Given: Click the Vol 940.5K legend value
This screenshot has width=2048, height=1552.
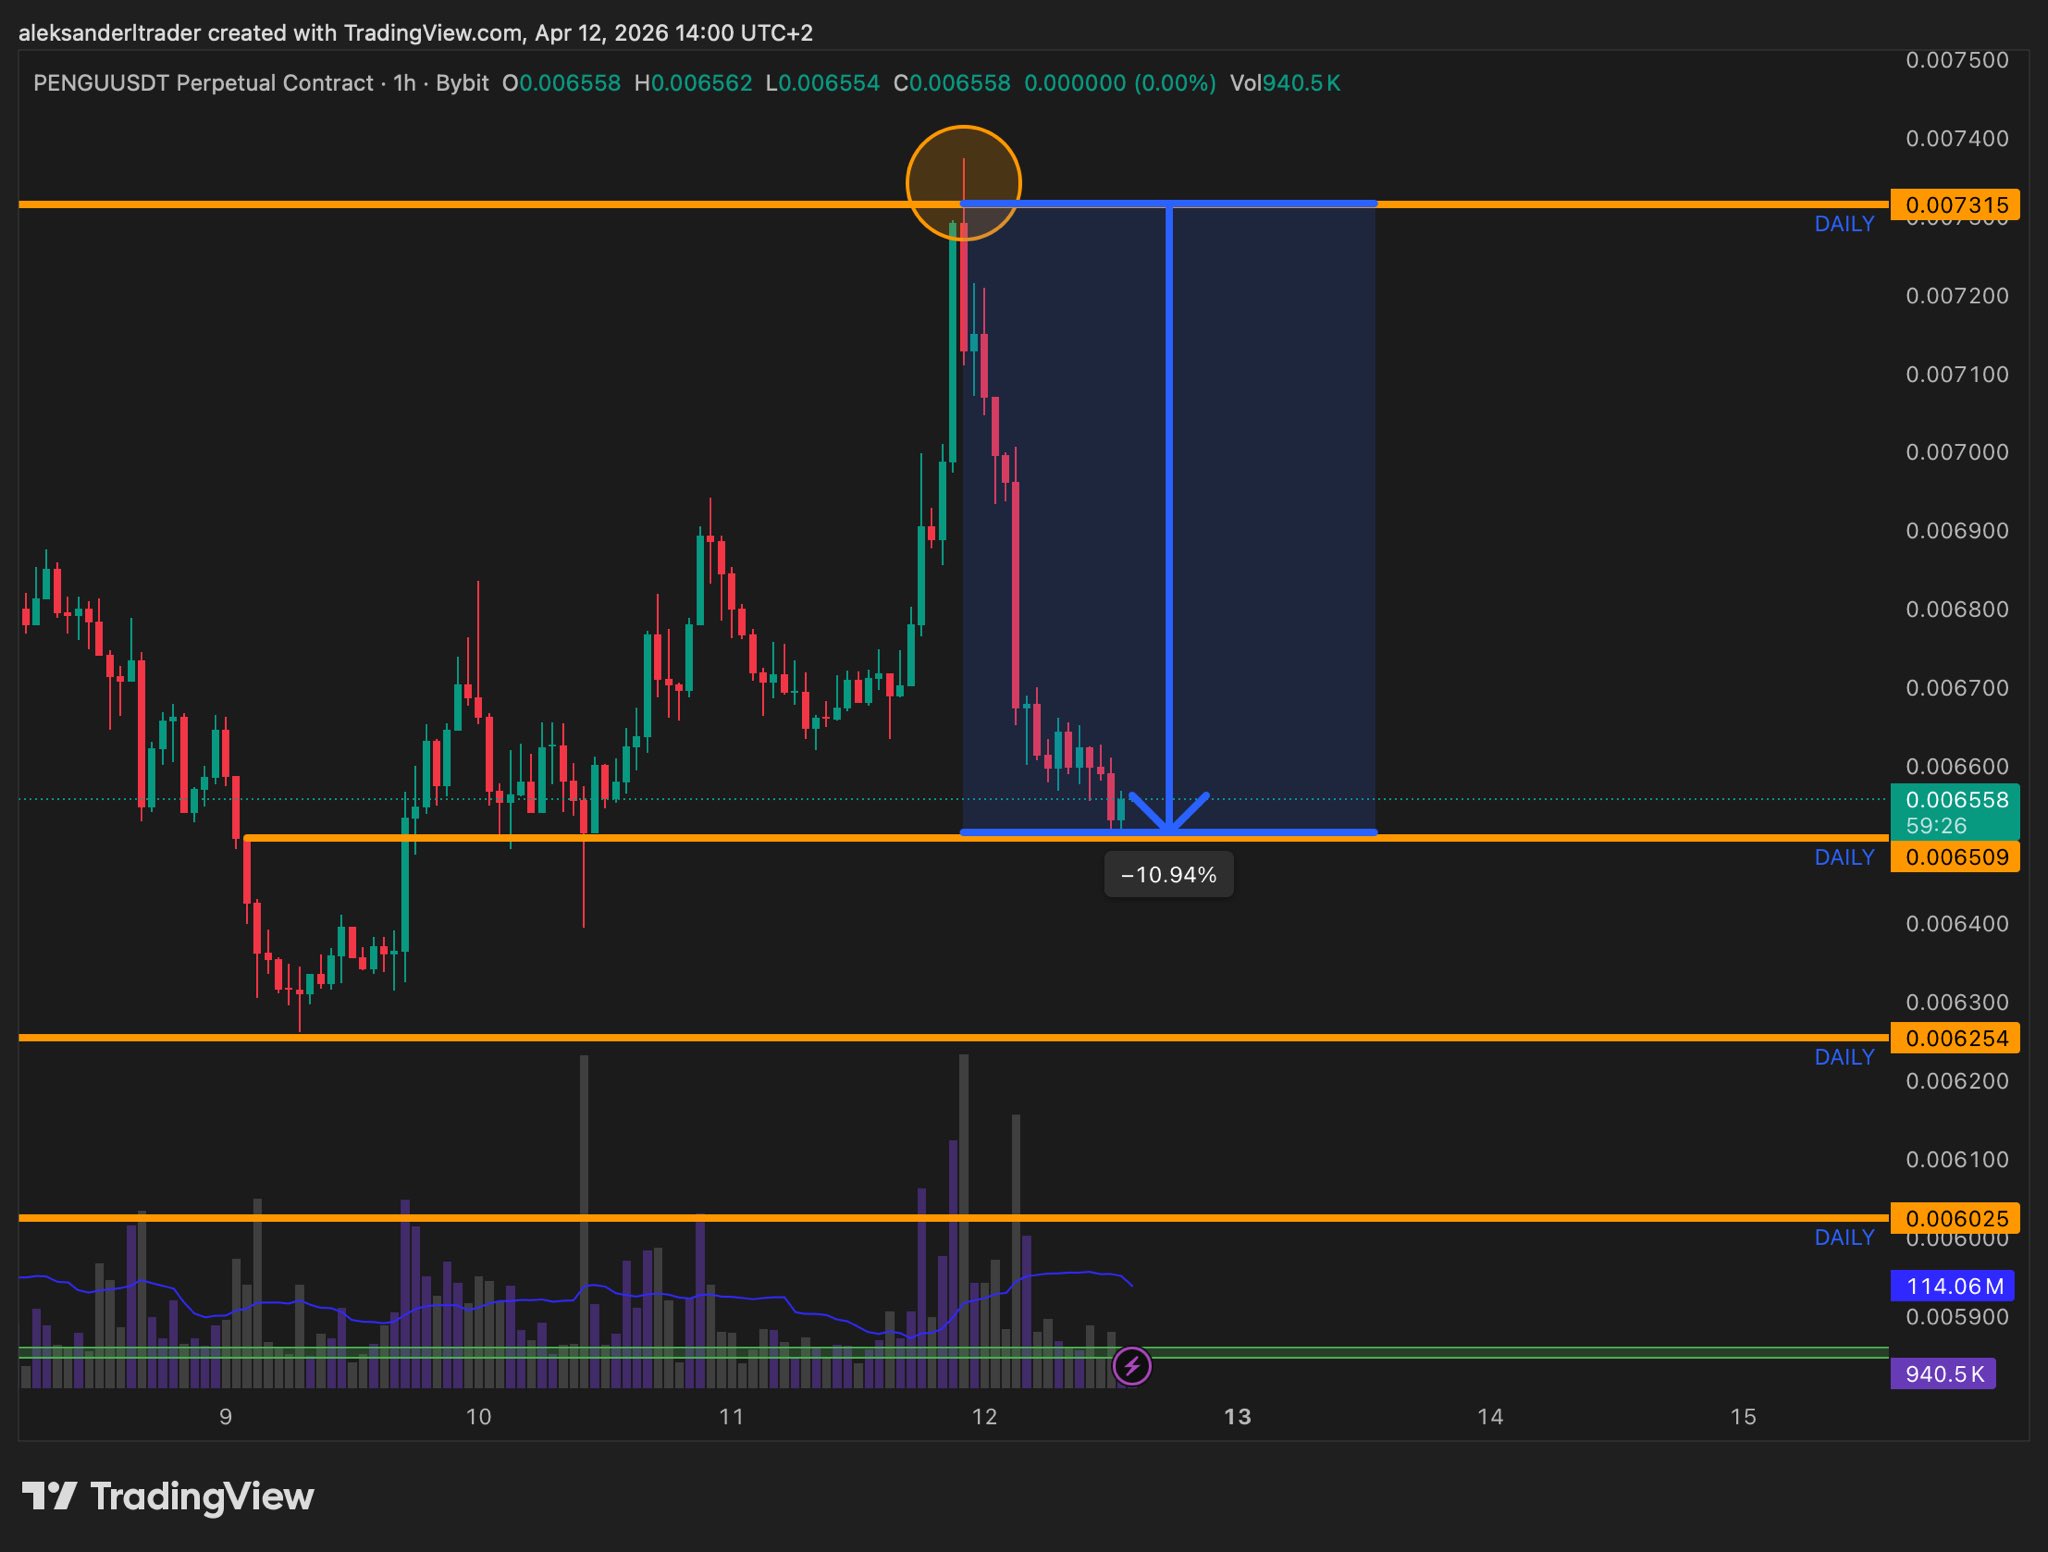Looking at the screenshot, I should (1300, 83).
